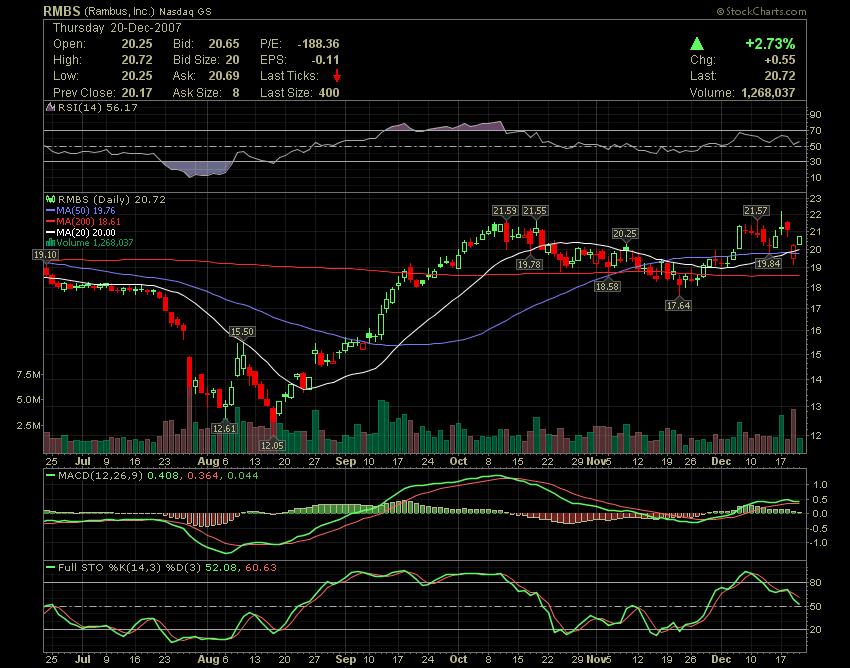Viewport: 850px width, 668px height.
Task: Click the green up-triangle price change icon
Action: click(x=697, y=44)
